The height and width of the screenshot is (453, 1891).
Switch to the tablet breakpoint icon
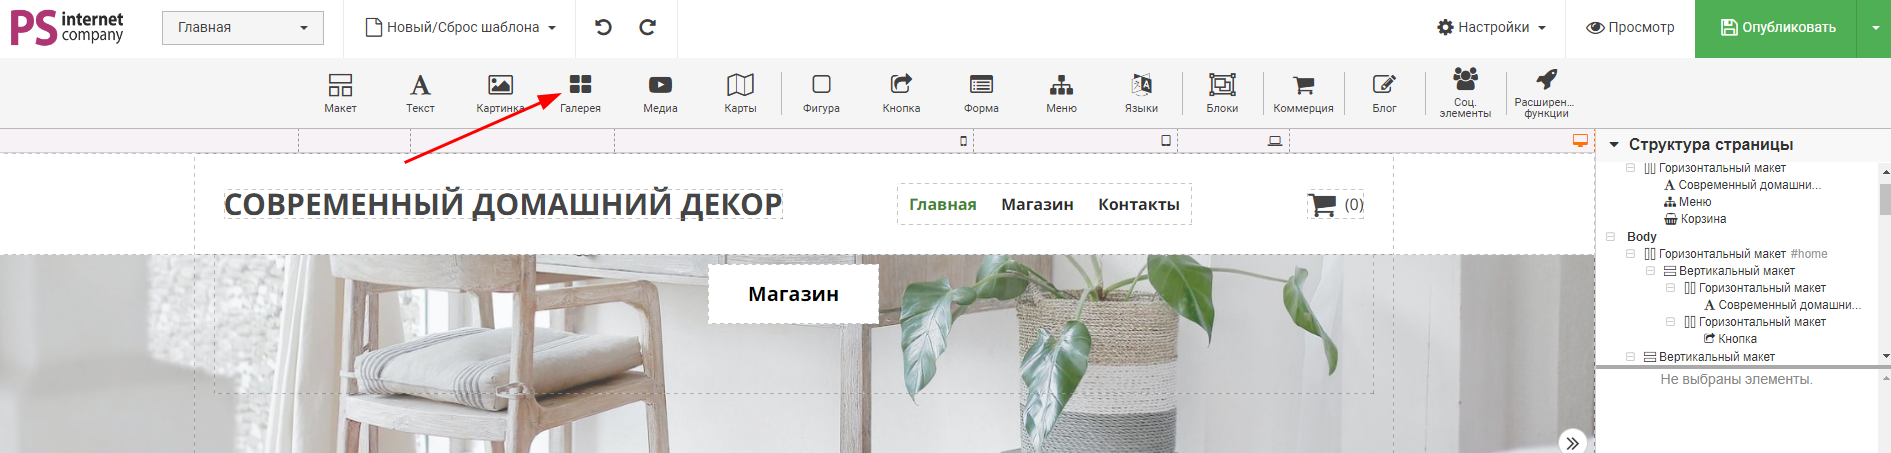tap(1165, 141)
